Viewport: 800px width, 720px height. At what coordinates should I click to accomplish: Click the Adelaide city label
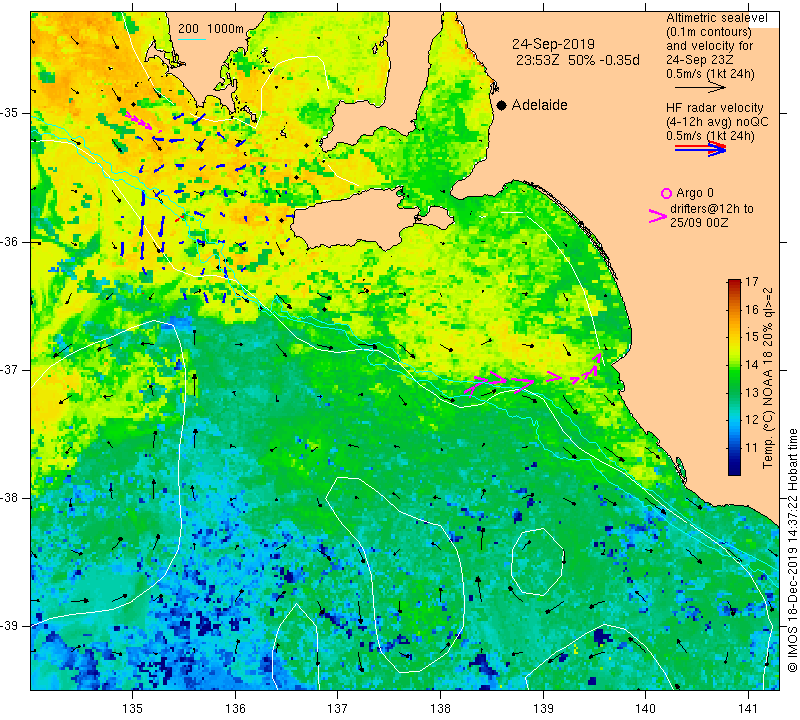pos(539,105)
